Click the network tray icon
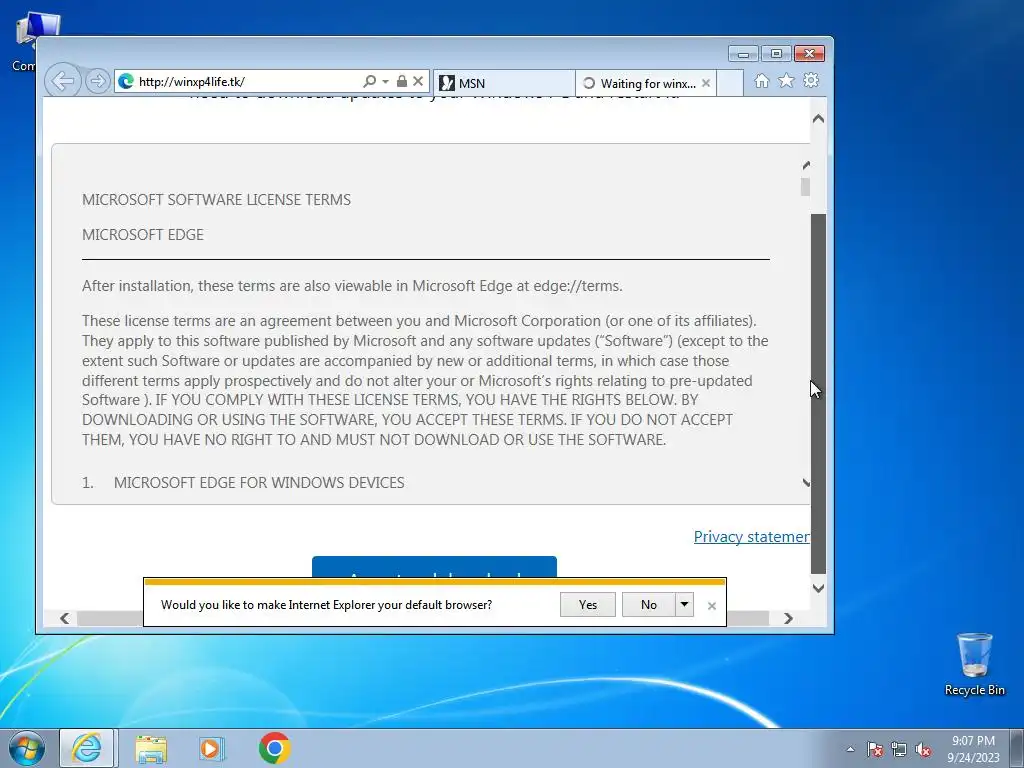1024x768 pixels. pyautogui.click(x=899, y=749)
